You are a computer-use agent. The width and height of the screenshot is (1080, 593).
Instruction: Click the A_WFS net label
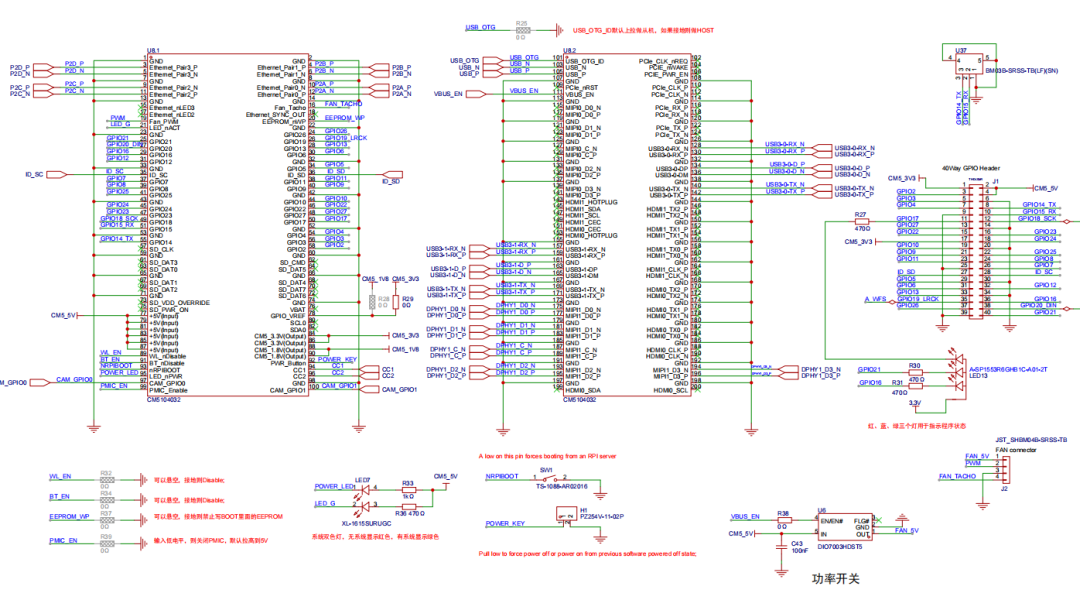875,299
